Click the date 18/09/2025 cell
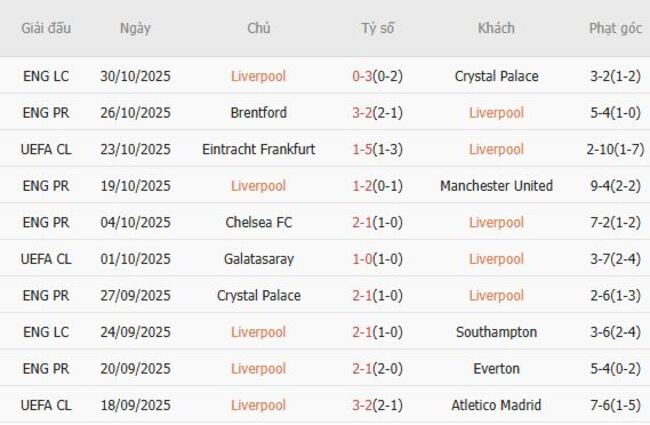Screen dimensions: 650x425 tap(135, 405)
